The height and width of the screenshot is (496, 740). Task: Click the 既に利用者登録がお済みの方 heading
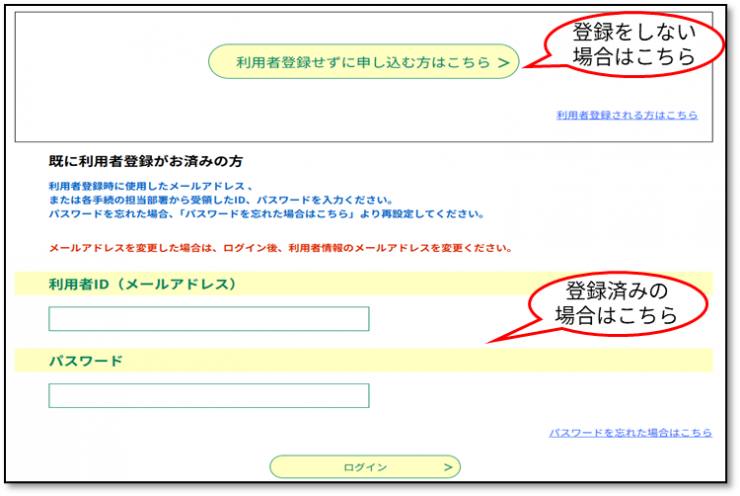click(145, 161)
